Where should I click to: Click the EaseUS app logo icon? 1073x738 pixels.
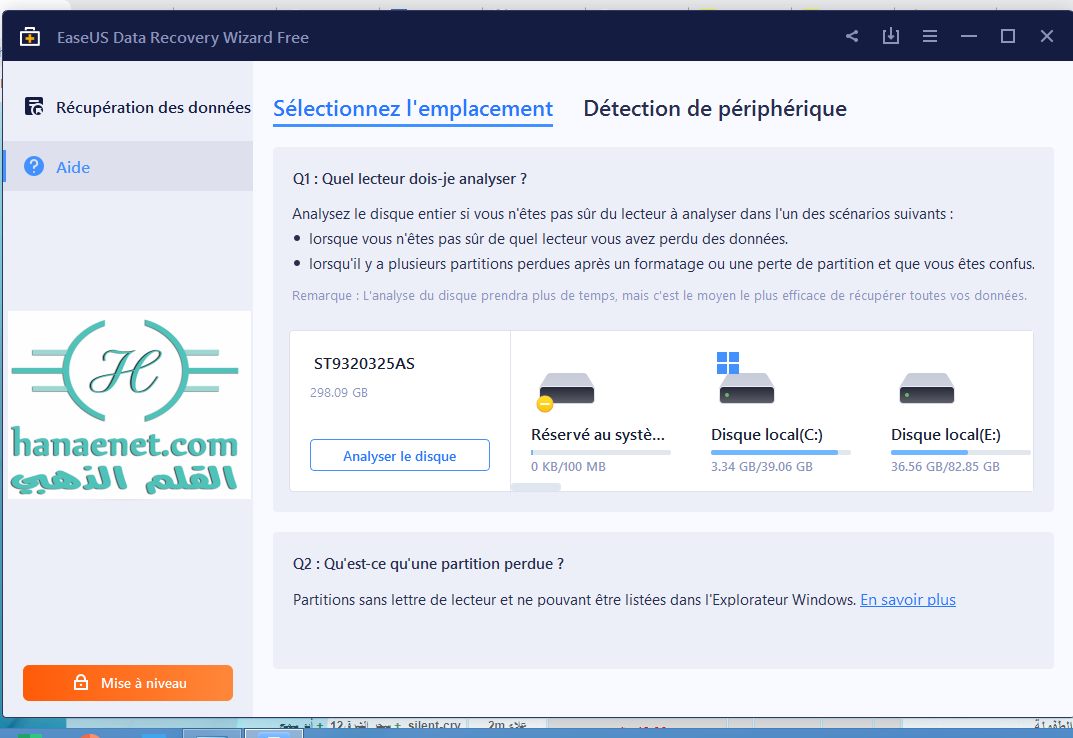click(29, 37)
